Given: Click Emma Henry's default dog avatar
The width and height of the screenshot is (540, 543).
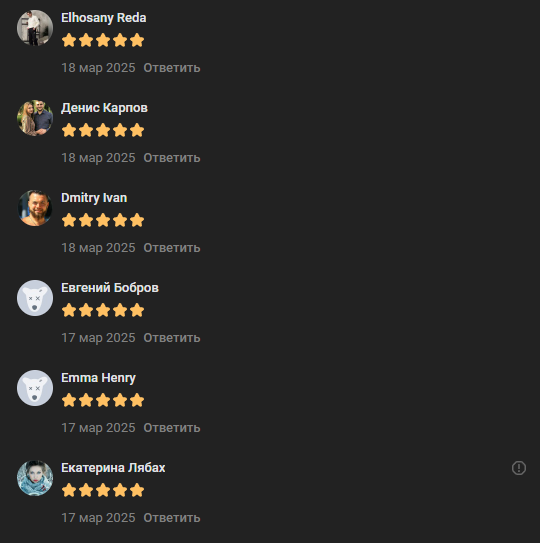Looking at the screenshot, I should (x=35, y=388).
